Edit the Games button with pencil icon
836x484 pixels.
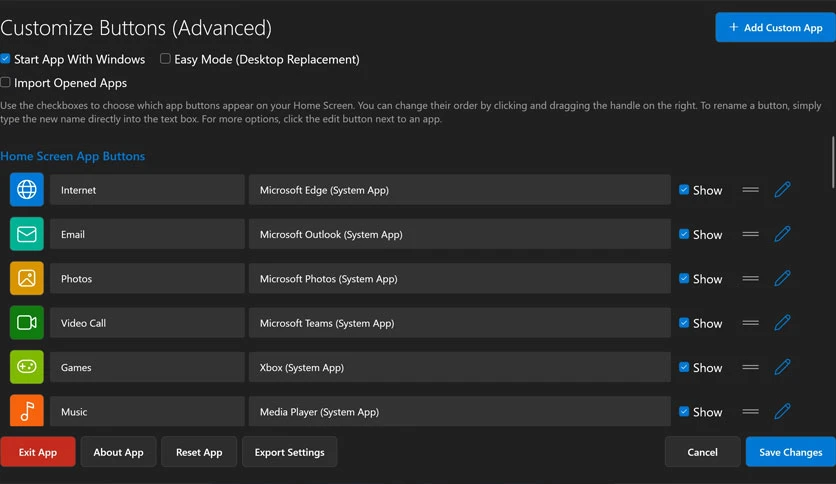click(782, 367)
